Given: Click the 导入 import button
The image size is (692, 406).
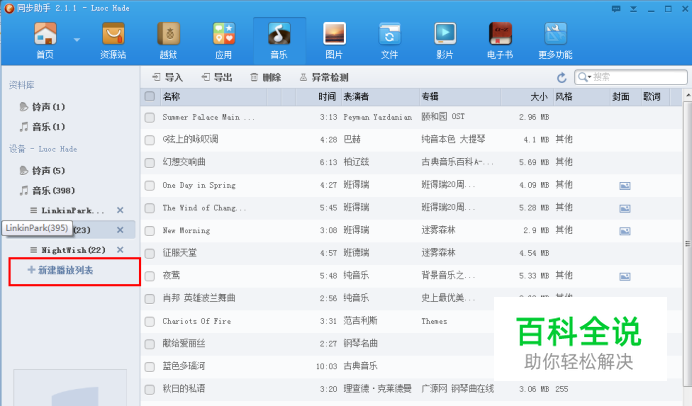Looking at the screenshot, I should click(x=167, y=77).
